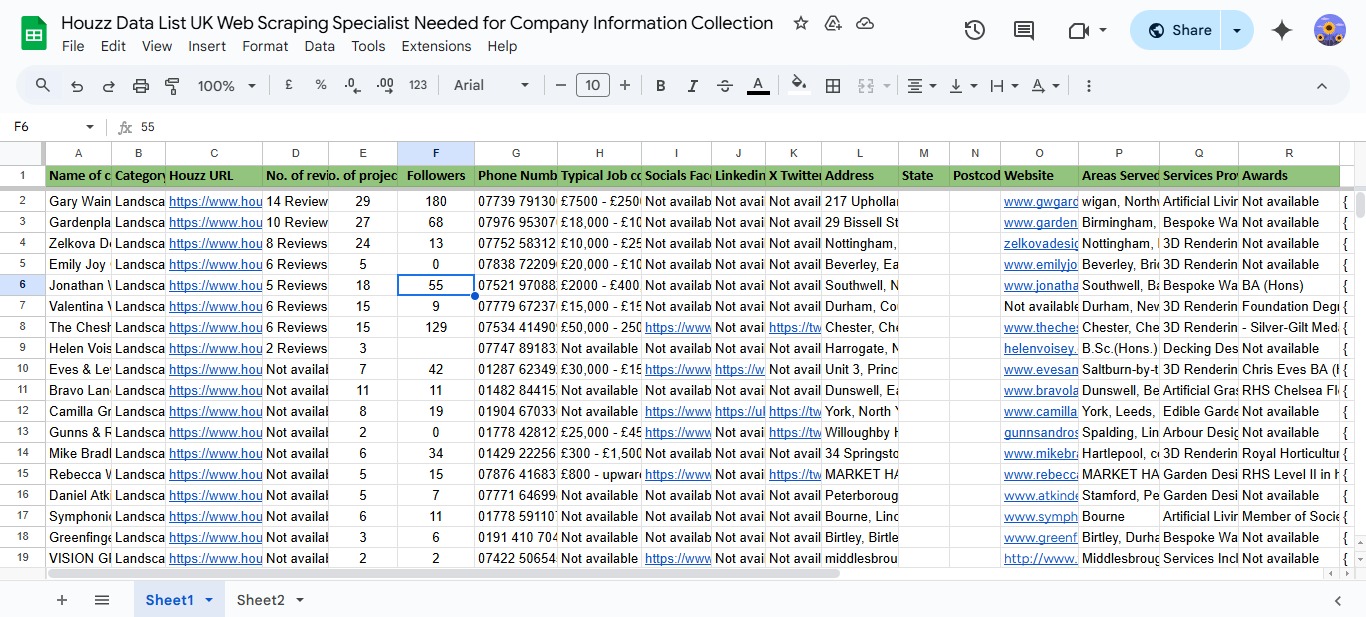The image size is (1366, 617).
Task: Select the cell with 129 followers
Action: click(436, 327)
